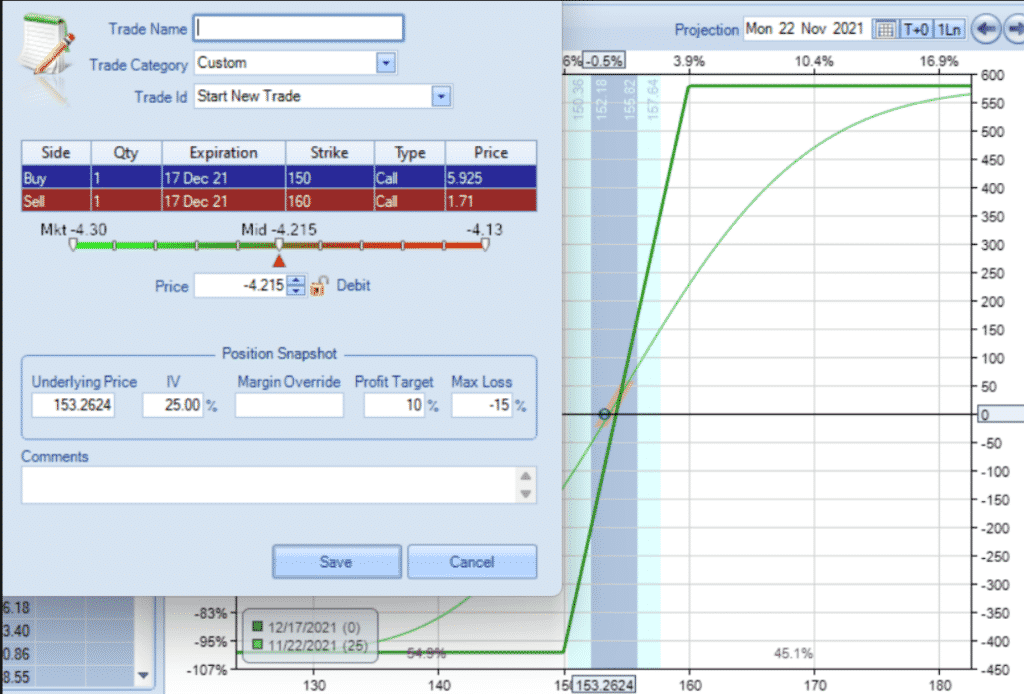Click the Price spinner up arrow
The image size is (1024, 694).
(x=296, y=281)
